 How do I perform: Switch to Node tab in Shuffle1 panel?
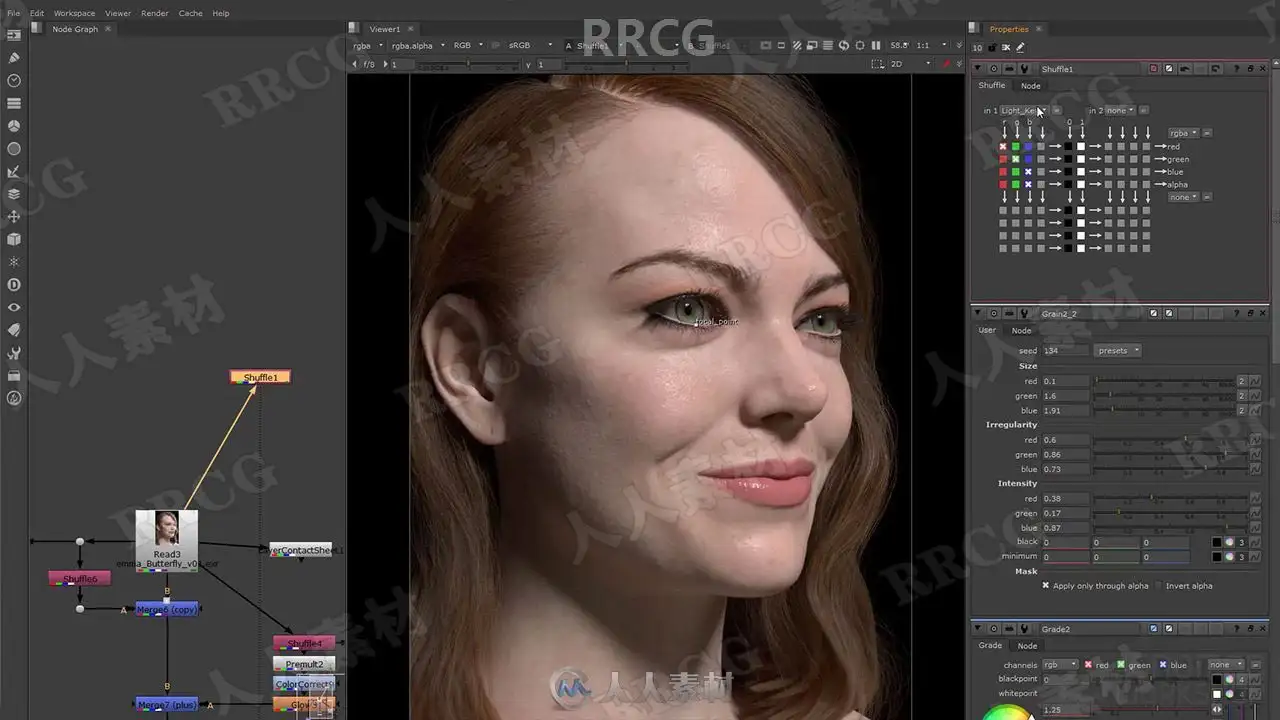(1031, 86)
